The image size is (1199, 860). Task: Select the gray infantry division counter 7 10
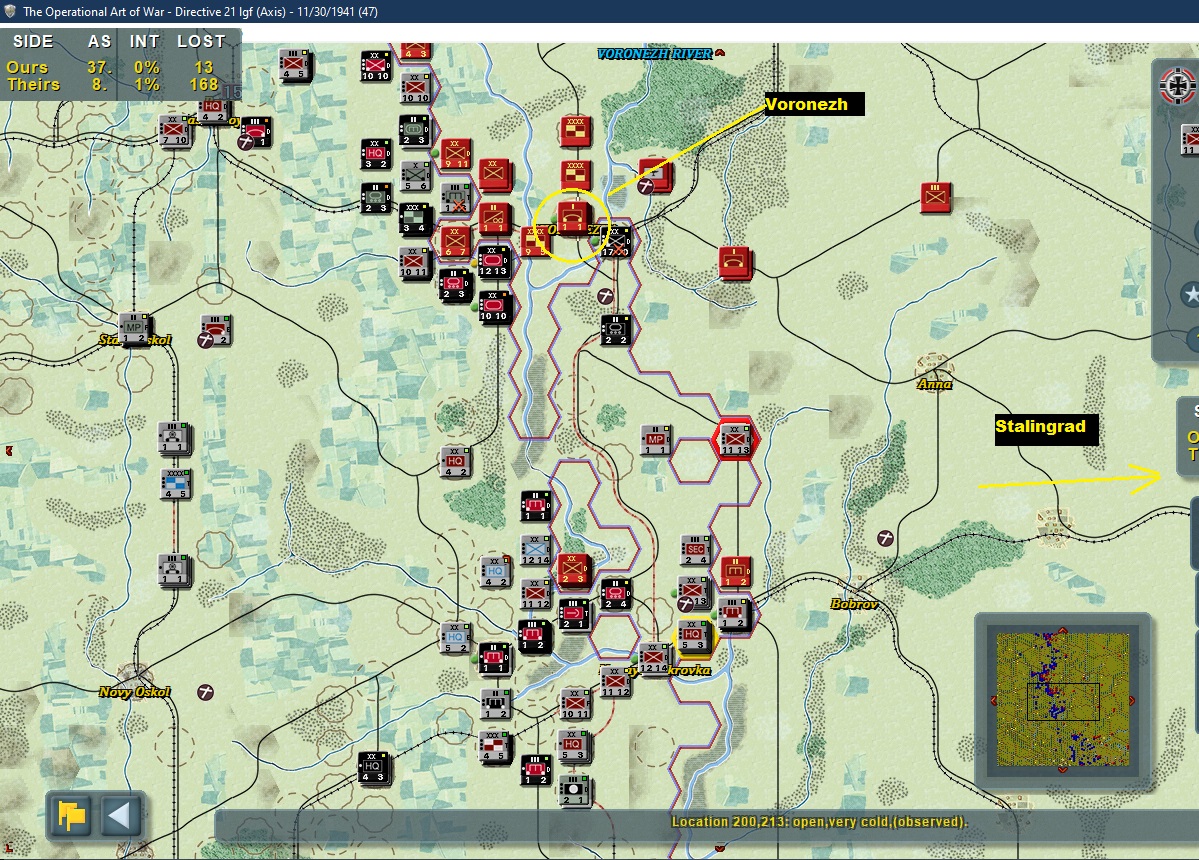click(x=174, y=131)
